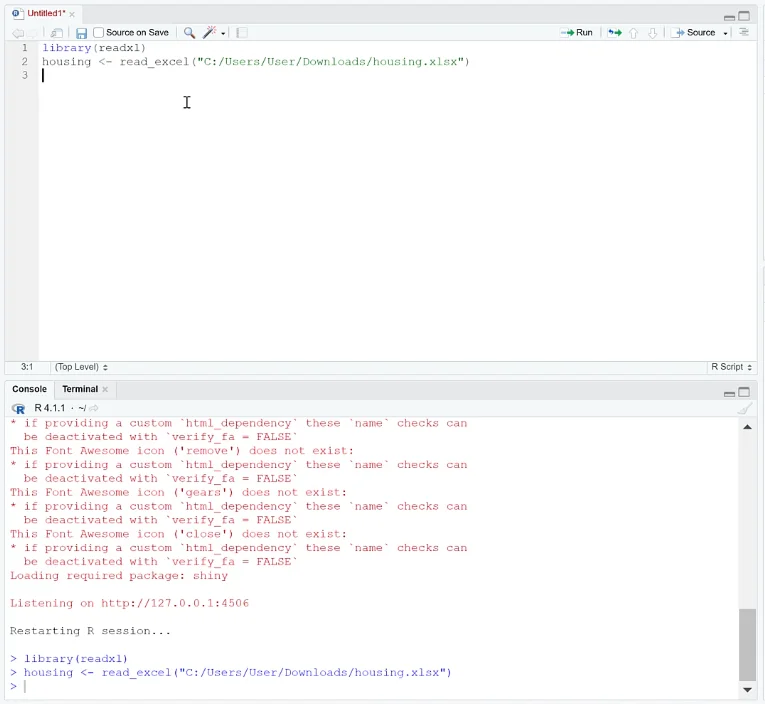The image size is (765, 704).
Task: Show document in new window
Action: pyautogui.click(x=57, y=33)
